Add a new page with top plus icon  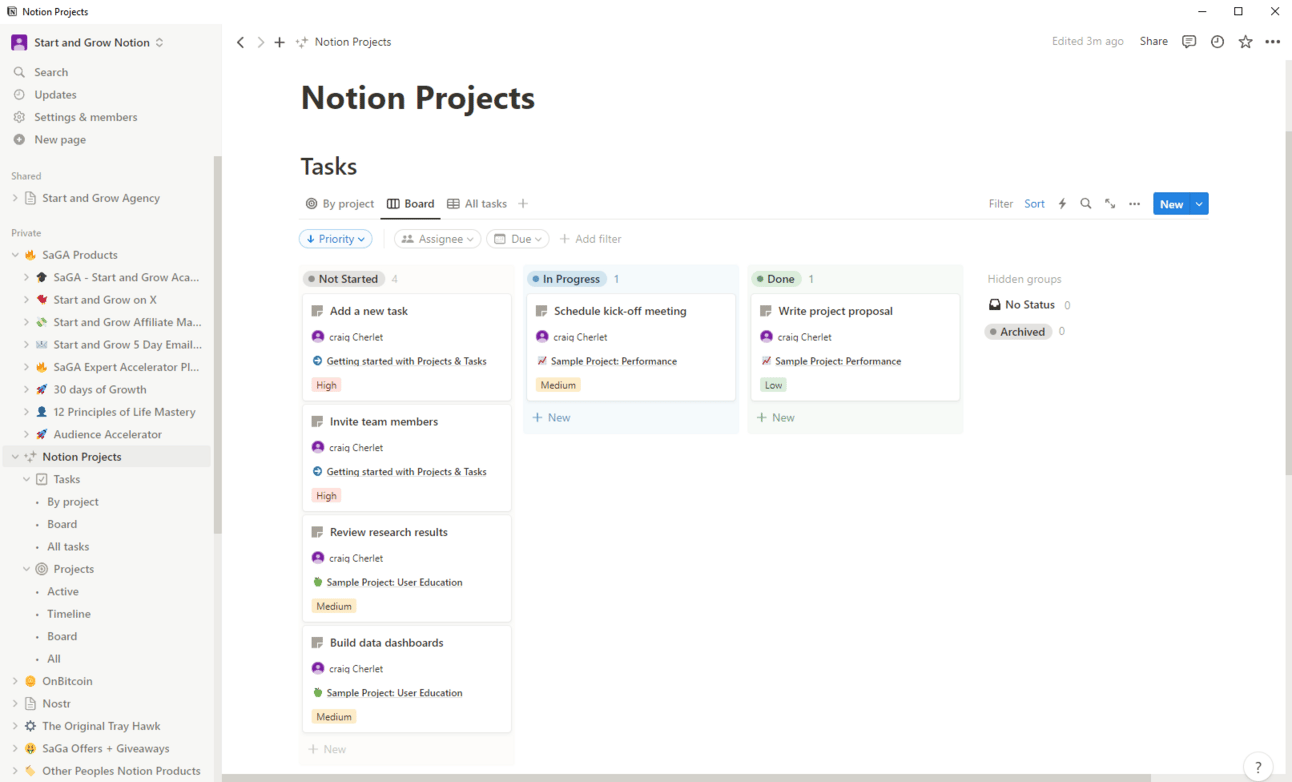280,42
